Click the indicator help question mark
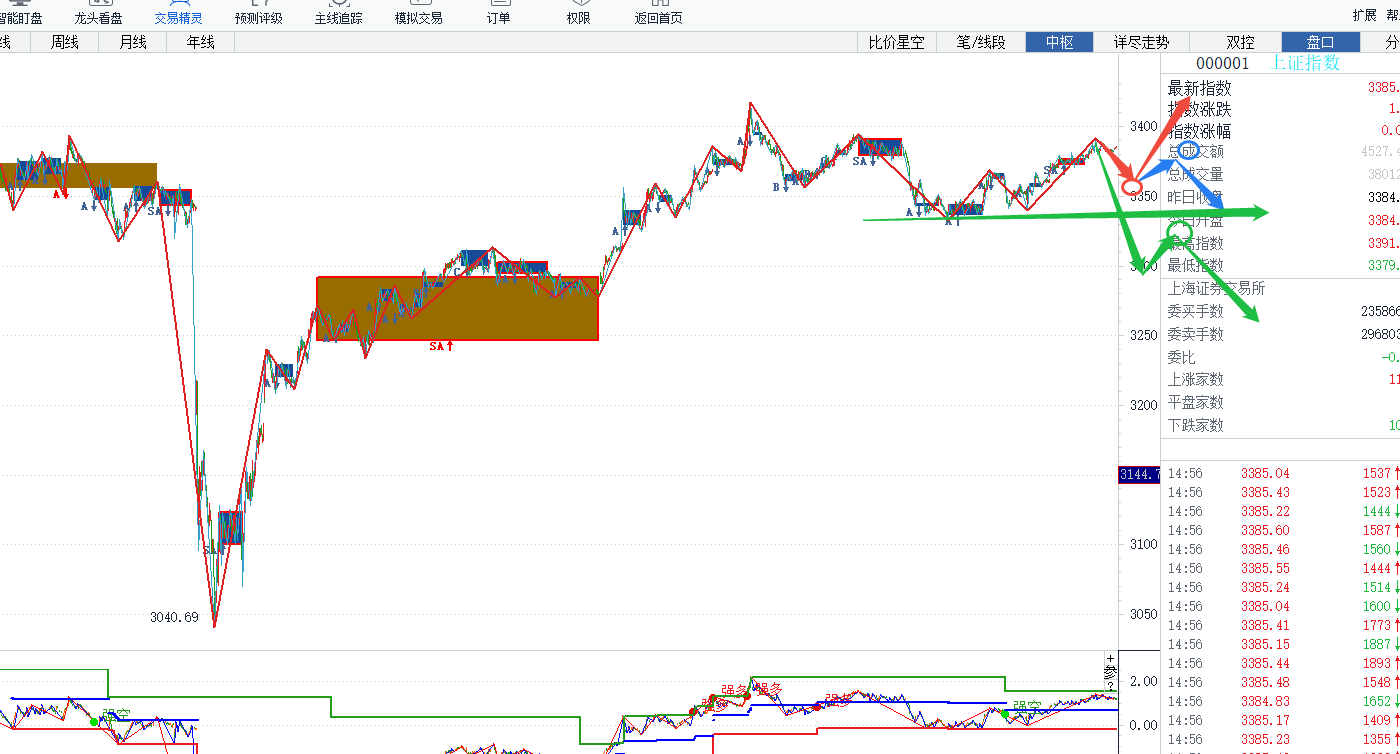The height and width of the screenshot is (754, 1400). tap(1109, 686)
